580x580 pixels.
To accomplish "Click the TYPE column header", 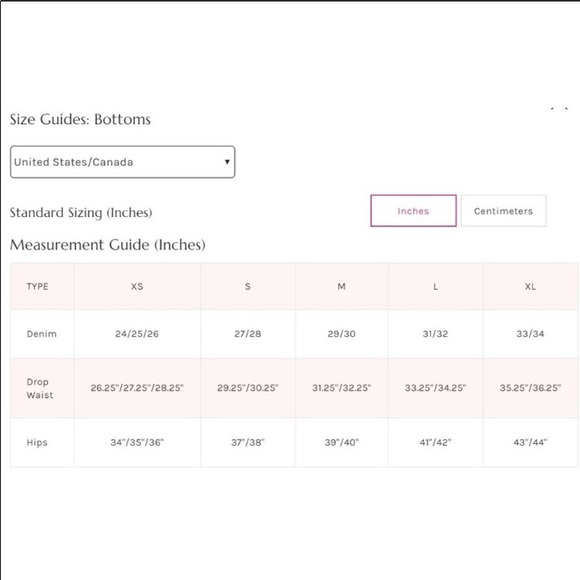I will click(37, 287).
